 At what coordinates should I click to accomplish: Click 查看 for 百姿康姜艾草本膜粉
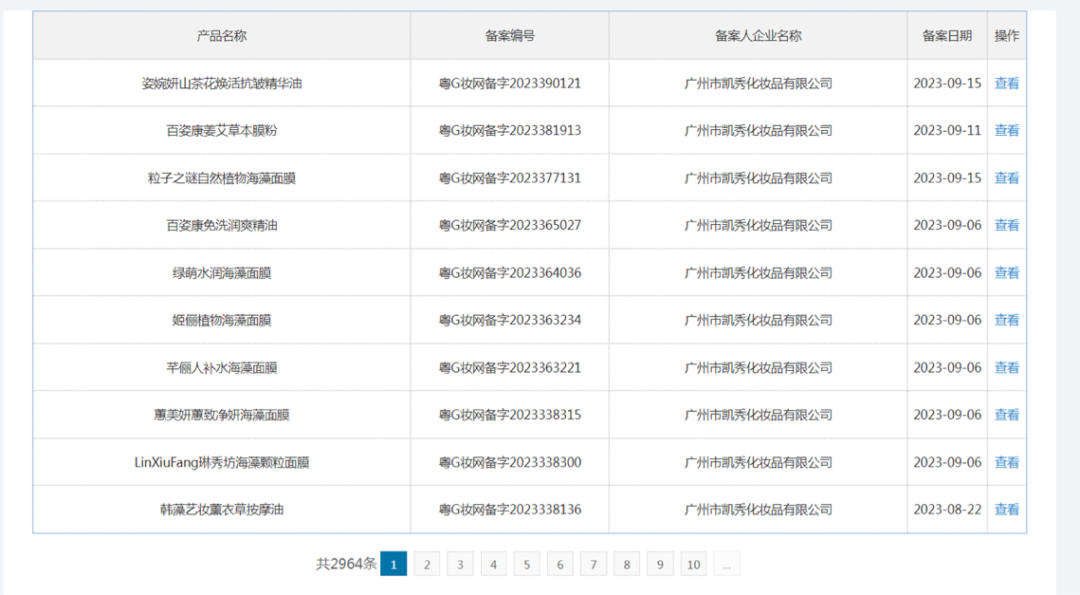pyautogui.click(x=1007, y=130)
